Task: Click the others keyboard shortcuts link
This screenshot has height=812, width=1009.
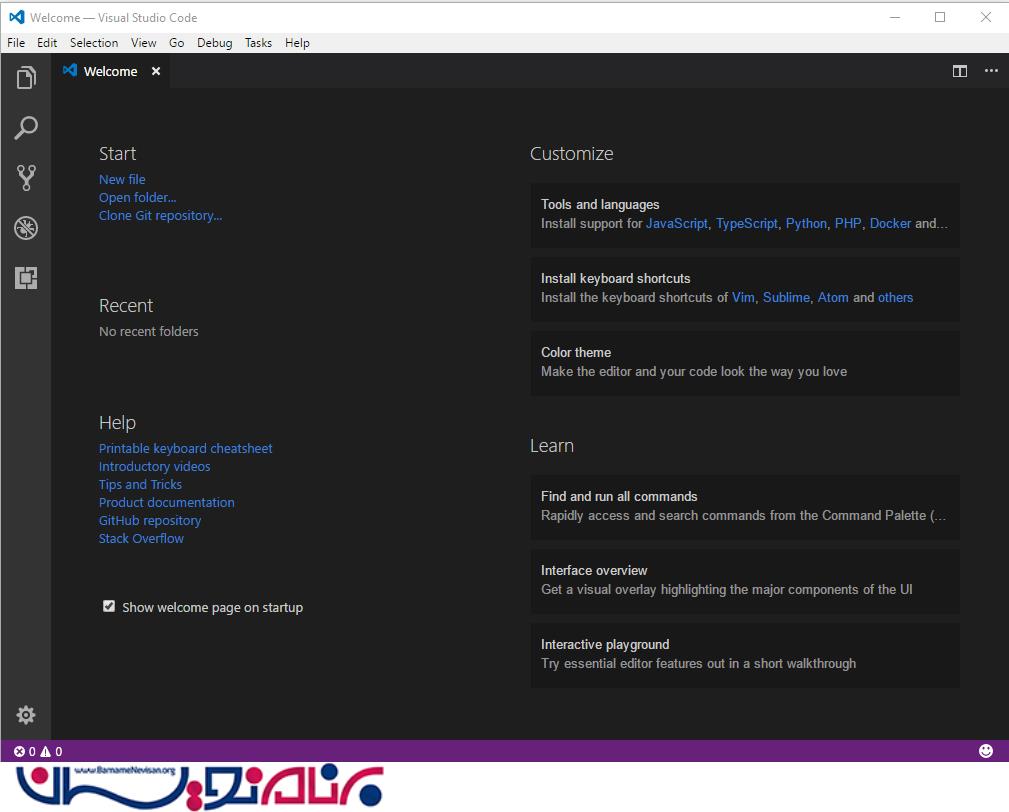Action: pyautogui.click(x=895, y=297)
